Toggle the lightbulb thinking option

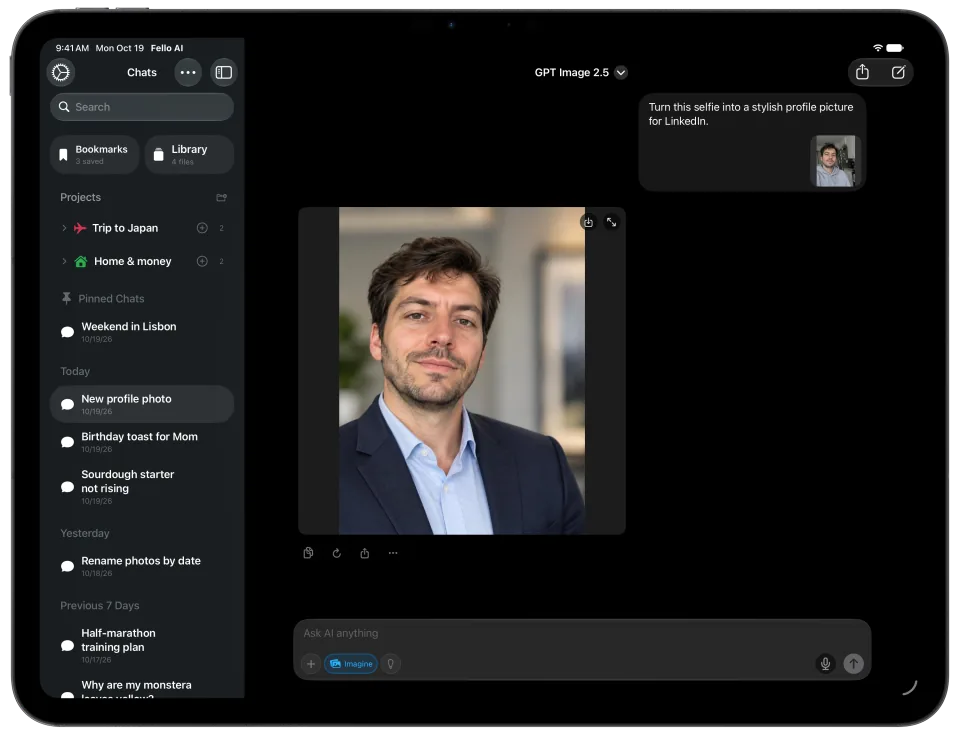point(391,664)
